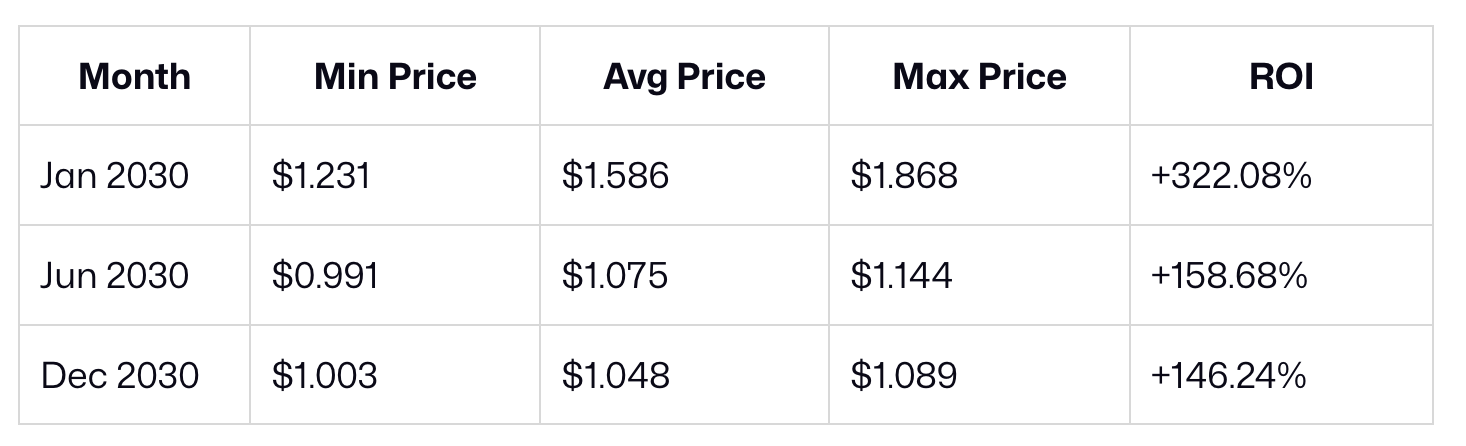This screenshot has height=446, width=1466.
Task: Select the $1.075 average price cell
Action: [x=614, y=275]
